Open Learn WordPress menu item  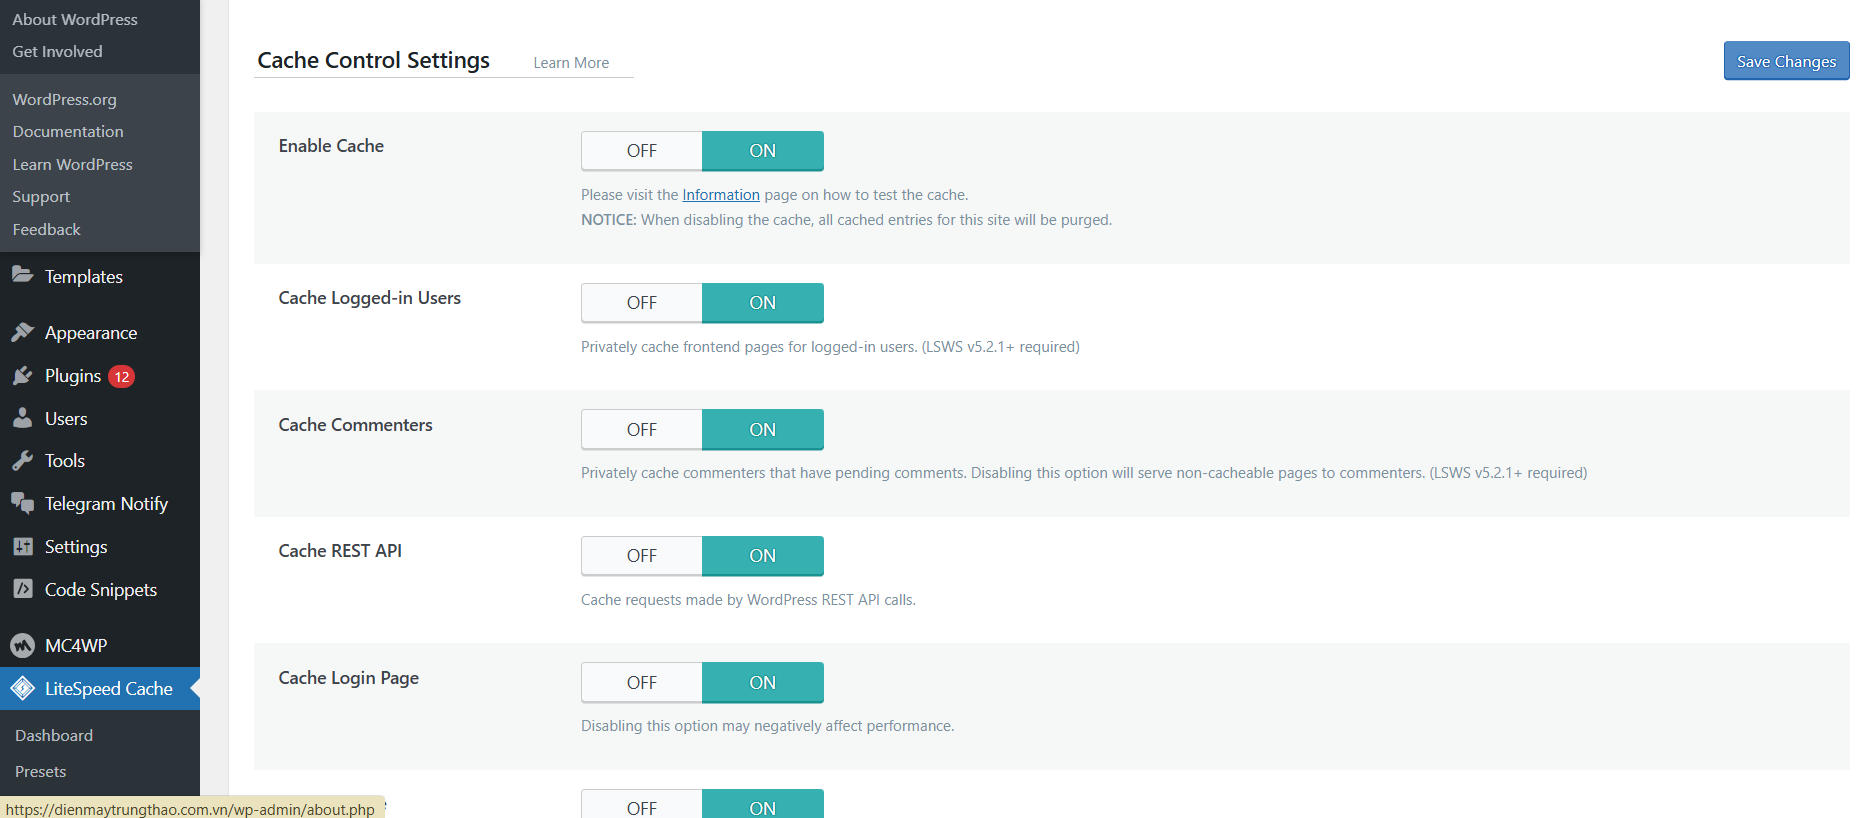point(72,164)
